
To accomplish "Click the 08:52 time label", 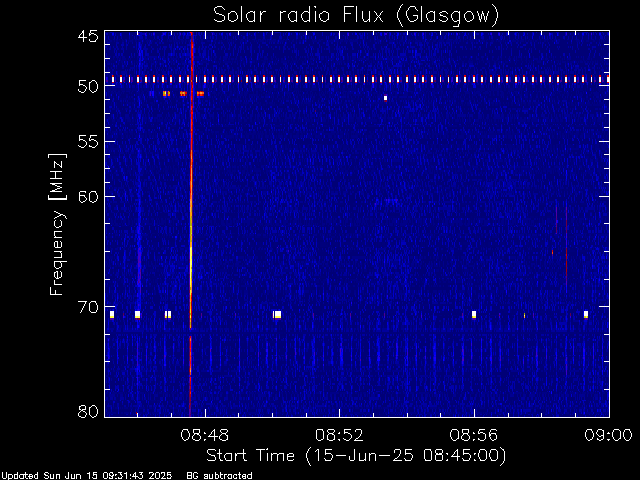I will (x=339, y=436).
